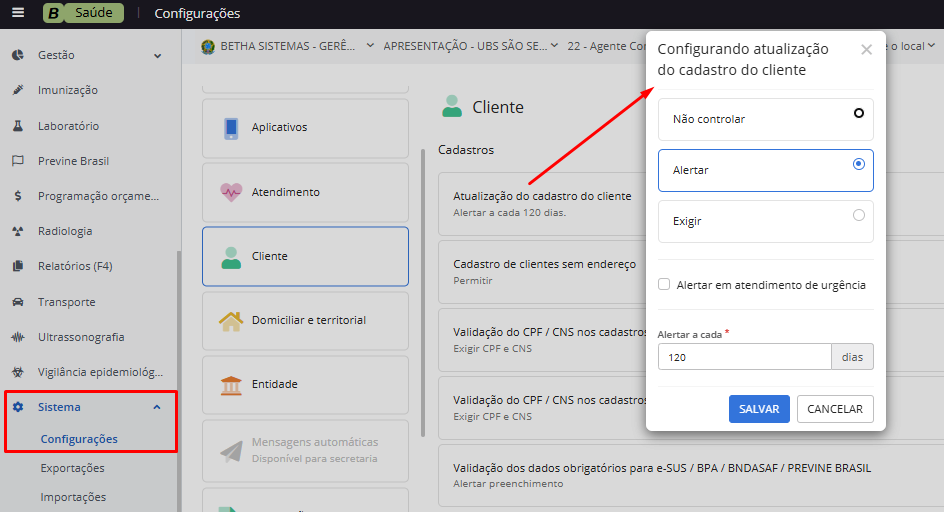
Task: Click the Aplicativos phone icon
Action: click(x=231, y=128)
